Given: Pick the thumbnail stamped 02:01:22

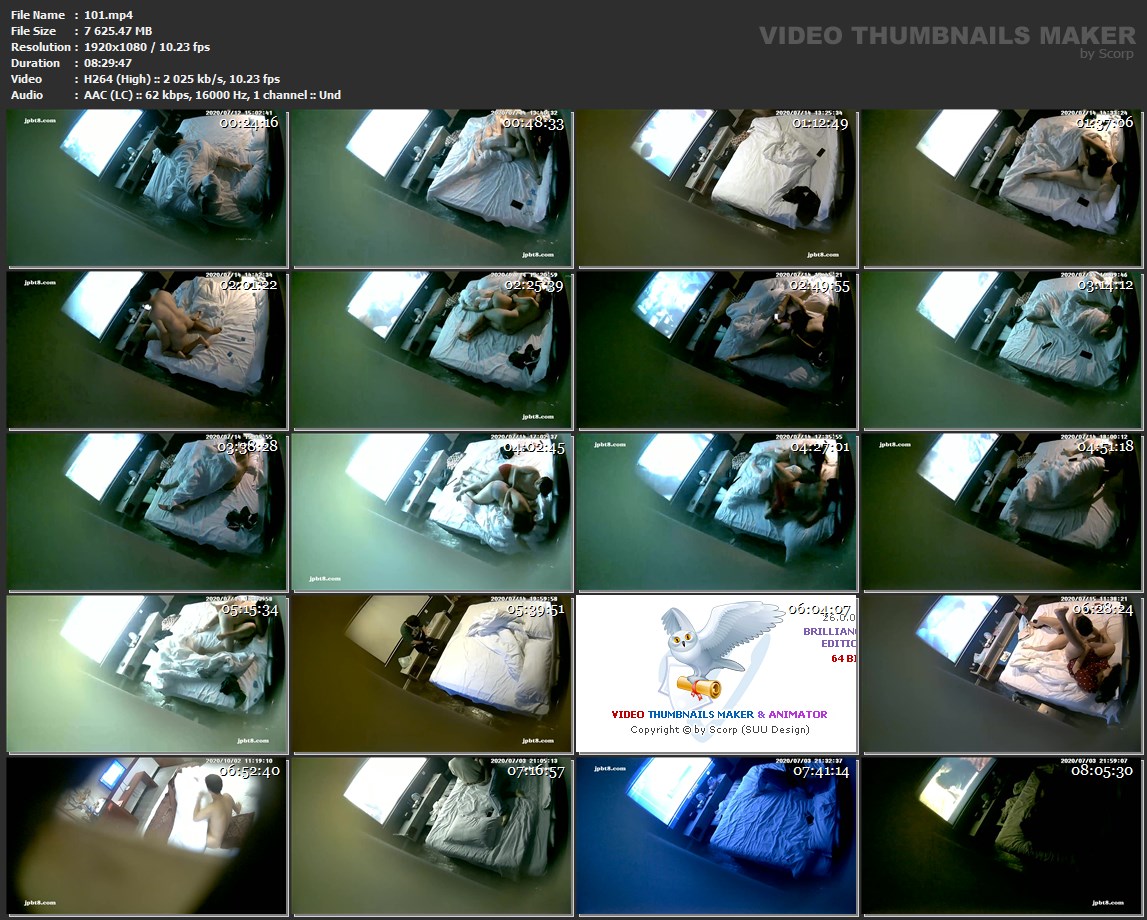Looking at the screenshot, I should (147, 350).
